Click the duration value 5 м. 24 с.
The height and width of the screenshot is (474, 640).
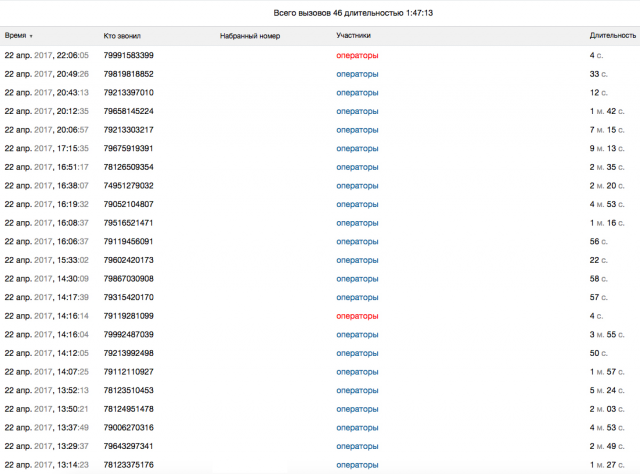607,390
